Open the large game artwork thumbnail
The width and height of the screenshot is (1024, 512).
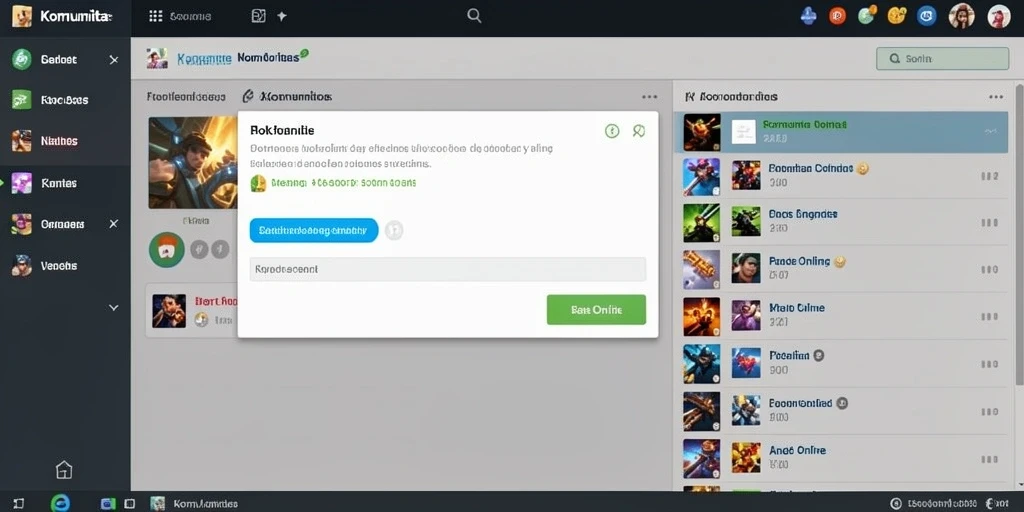(193, 163)
